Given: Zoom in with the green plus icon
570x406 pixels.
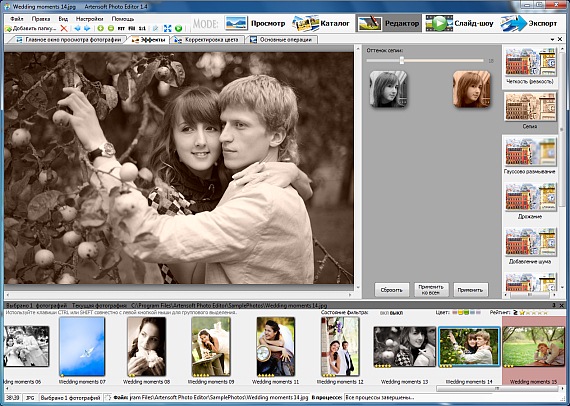Looking at the screenshot, I should coord(101,28).
